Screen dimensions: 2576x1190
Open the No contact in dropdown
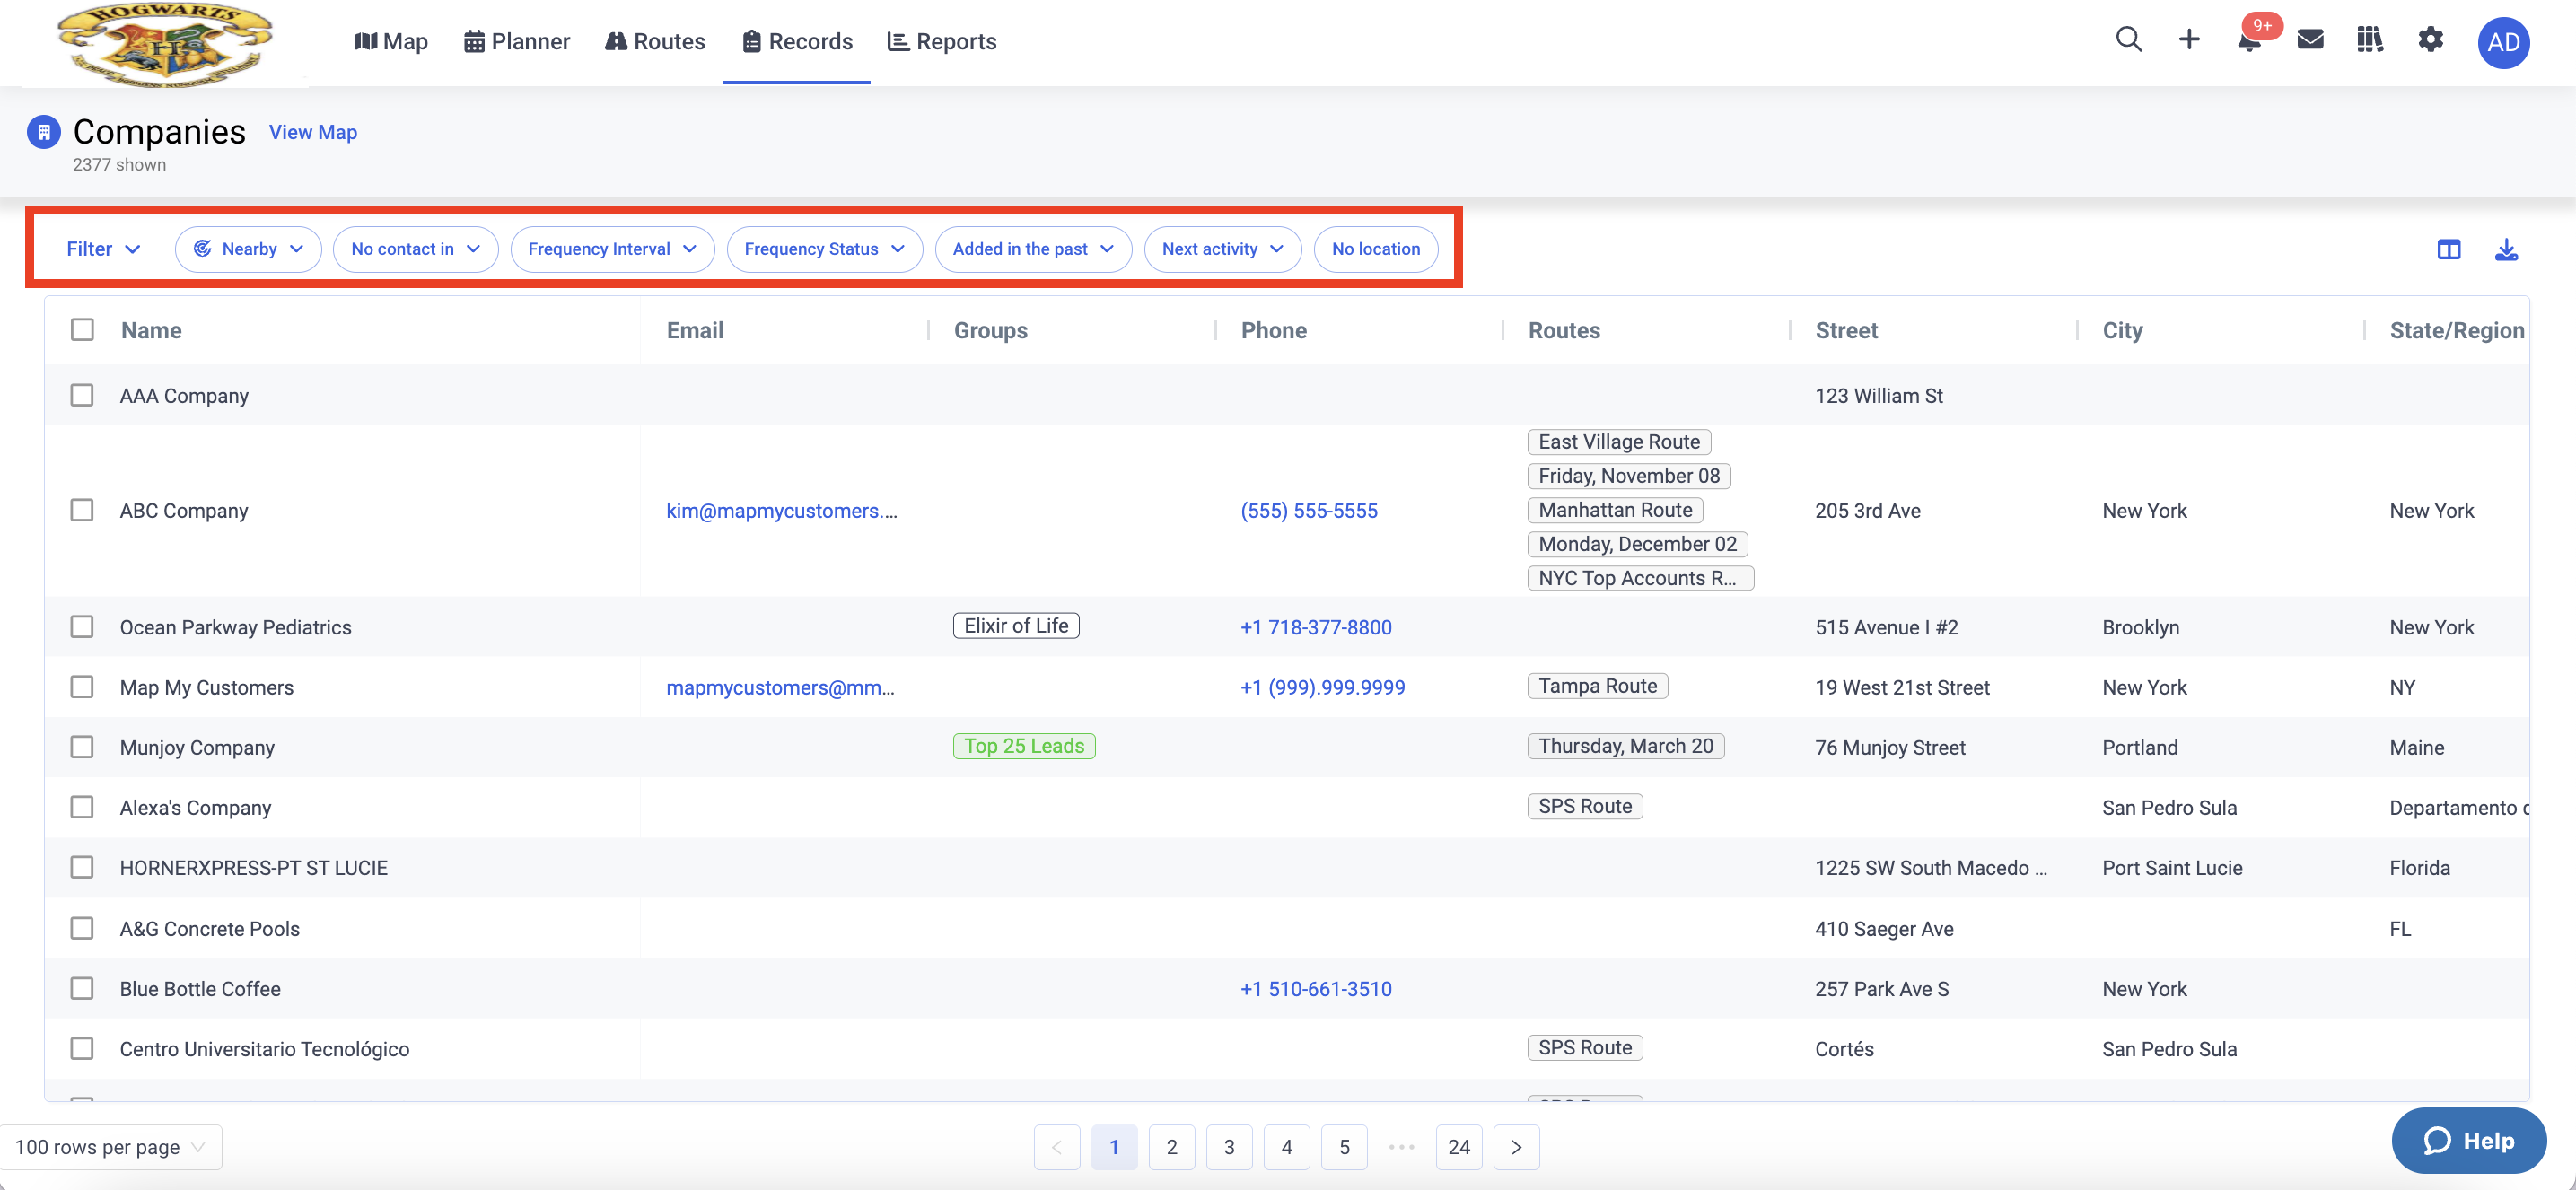[415, 249]
